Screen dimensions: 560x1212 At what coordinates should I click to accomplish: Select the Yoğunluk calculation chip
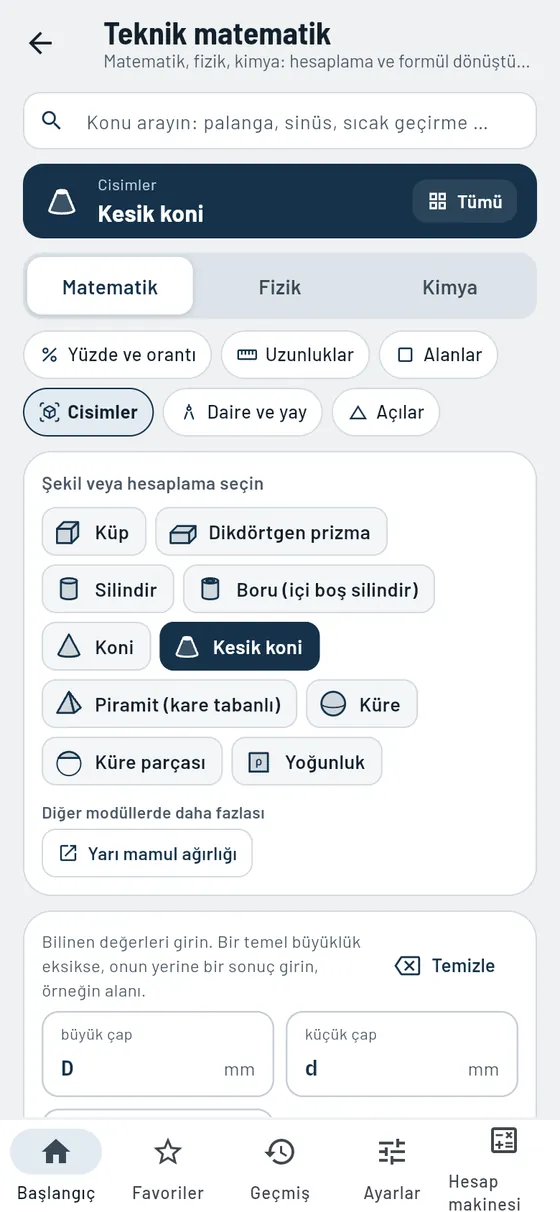(x=307, y=762)
